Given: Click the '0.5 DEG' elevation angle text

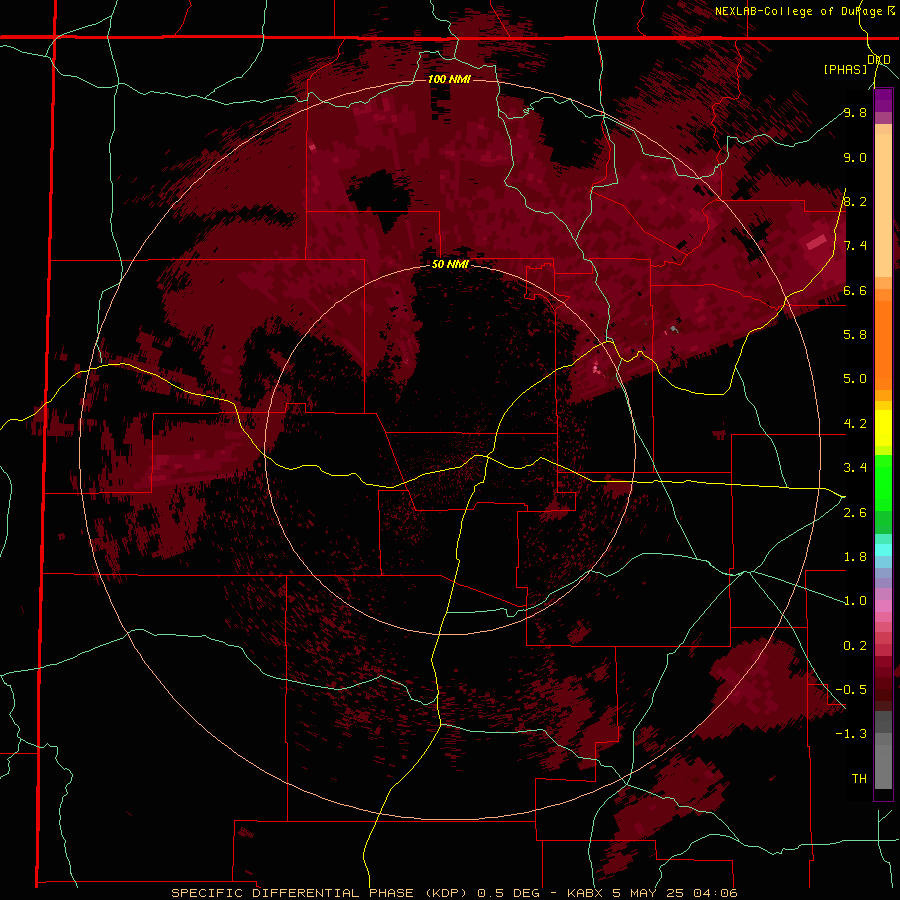Looking at the screenshot, I should pos(509,893).
